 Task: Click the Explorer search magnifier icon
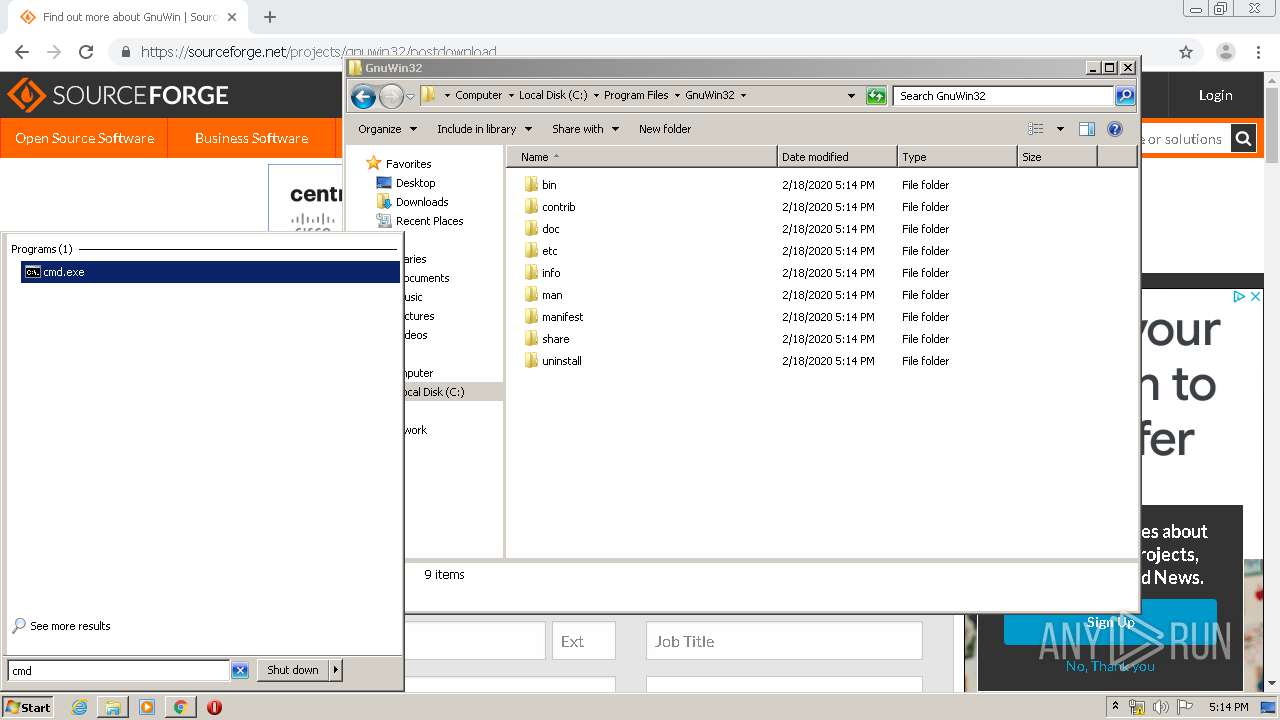click(x=1125, y=96)
